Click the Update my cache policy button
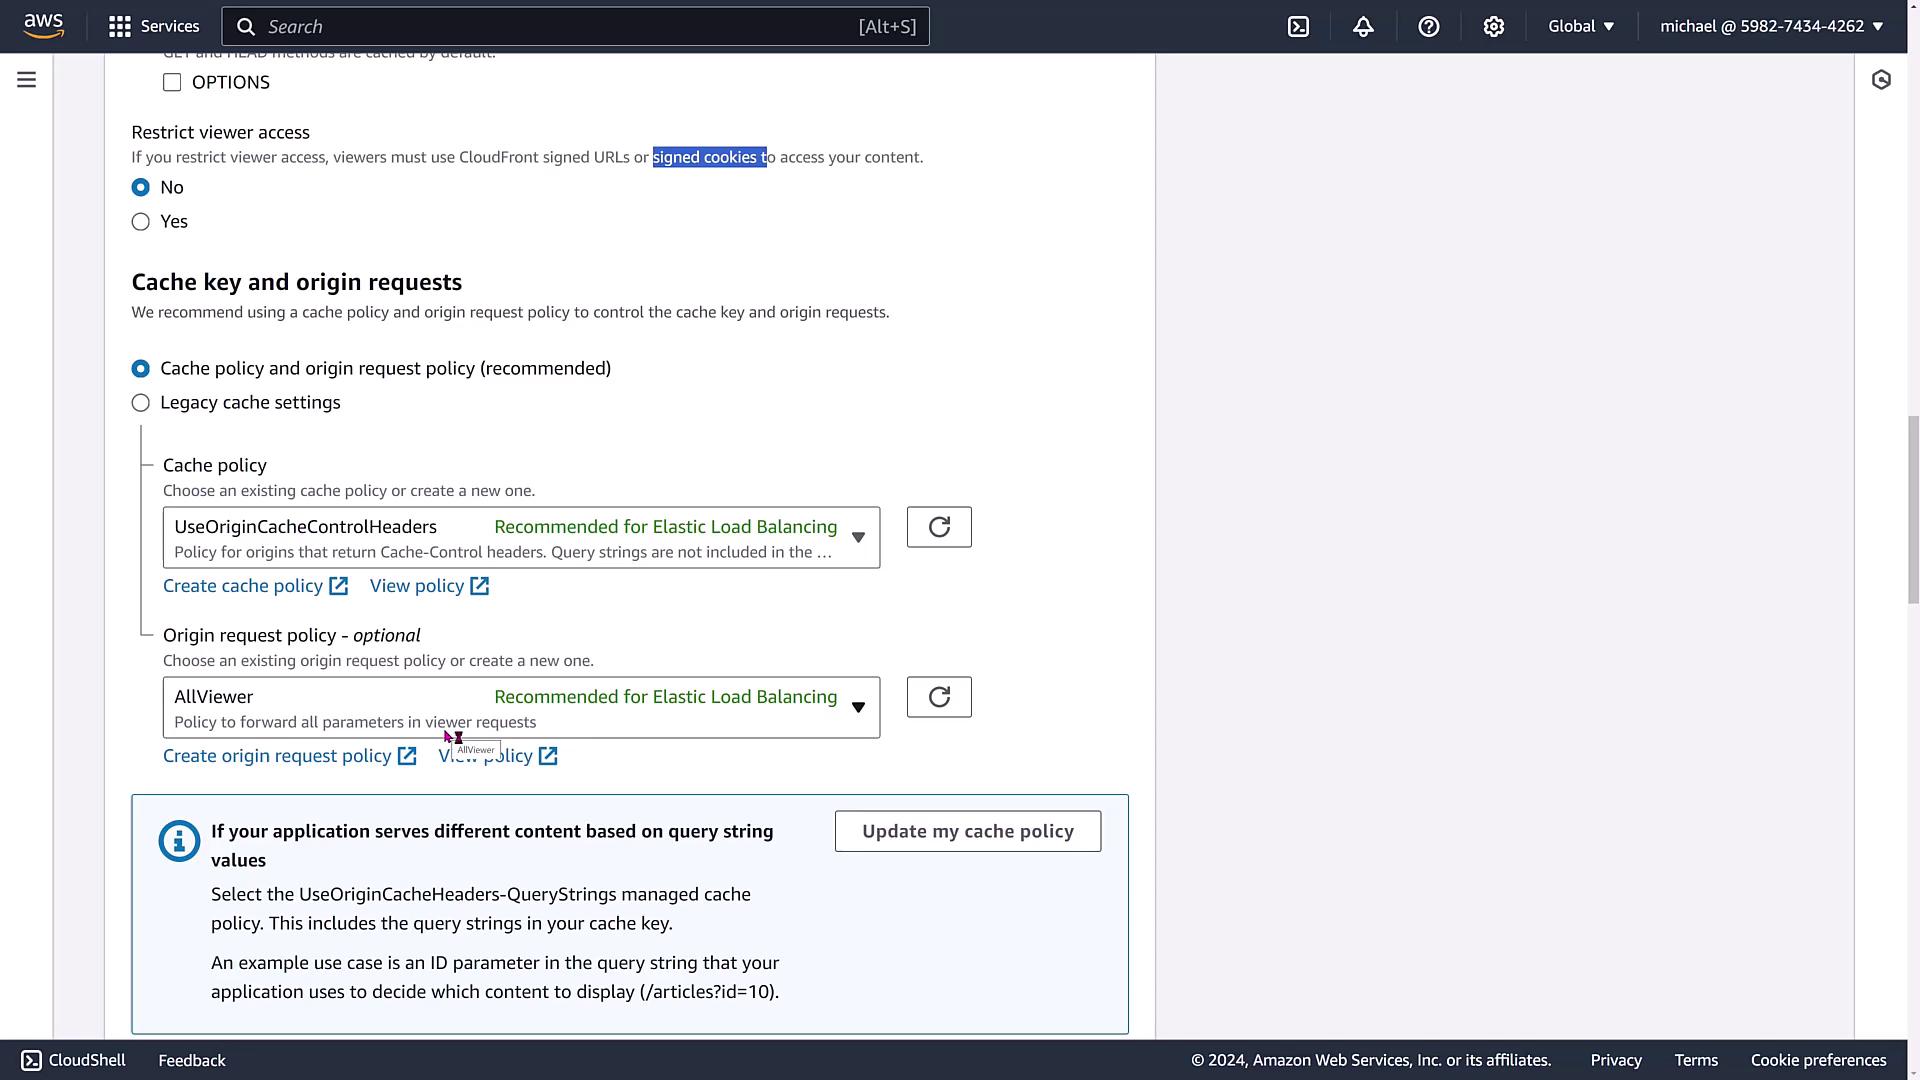This screenshot has width=1920, height=1080. click(967, 831)
